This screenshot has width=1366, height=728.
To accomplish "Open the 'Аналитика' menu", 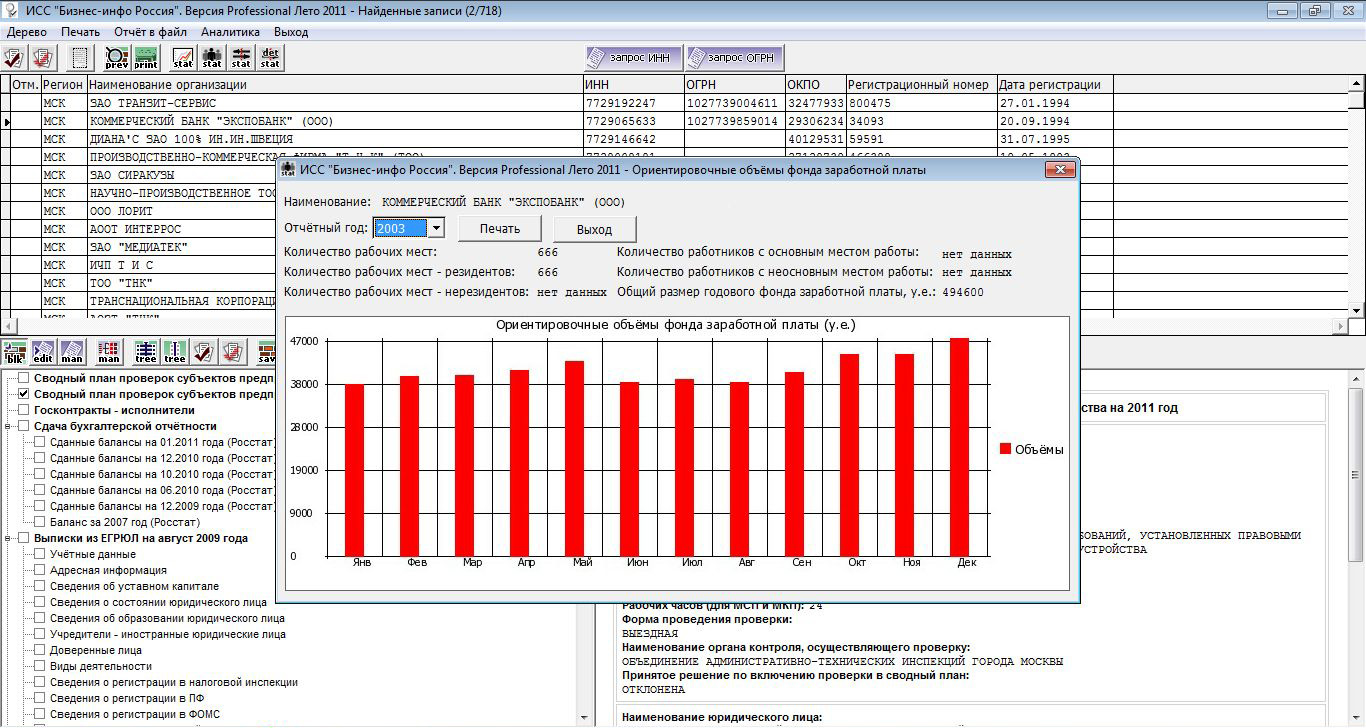I will 230,32.
